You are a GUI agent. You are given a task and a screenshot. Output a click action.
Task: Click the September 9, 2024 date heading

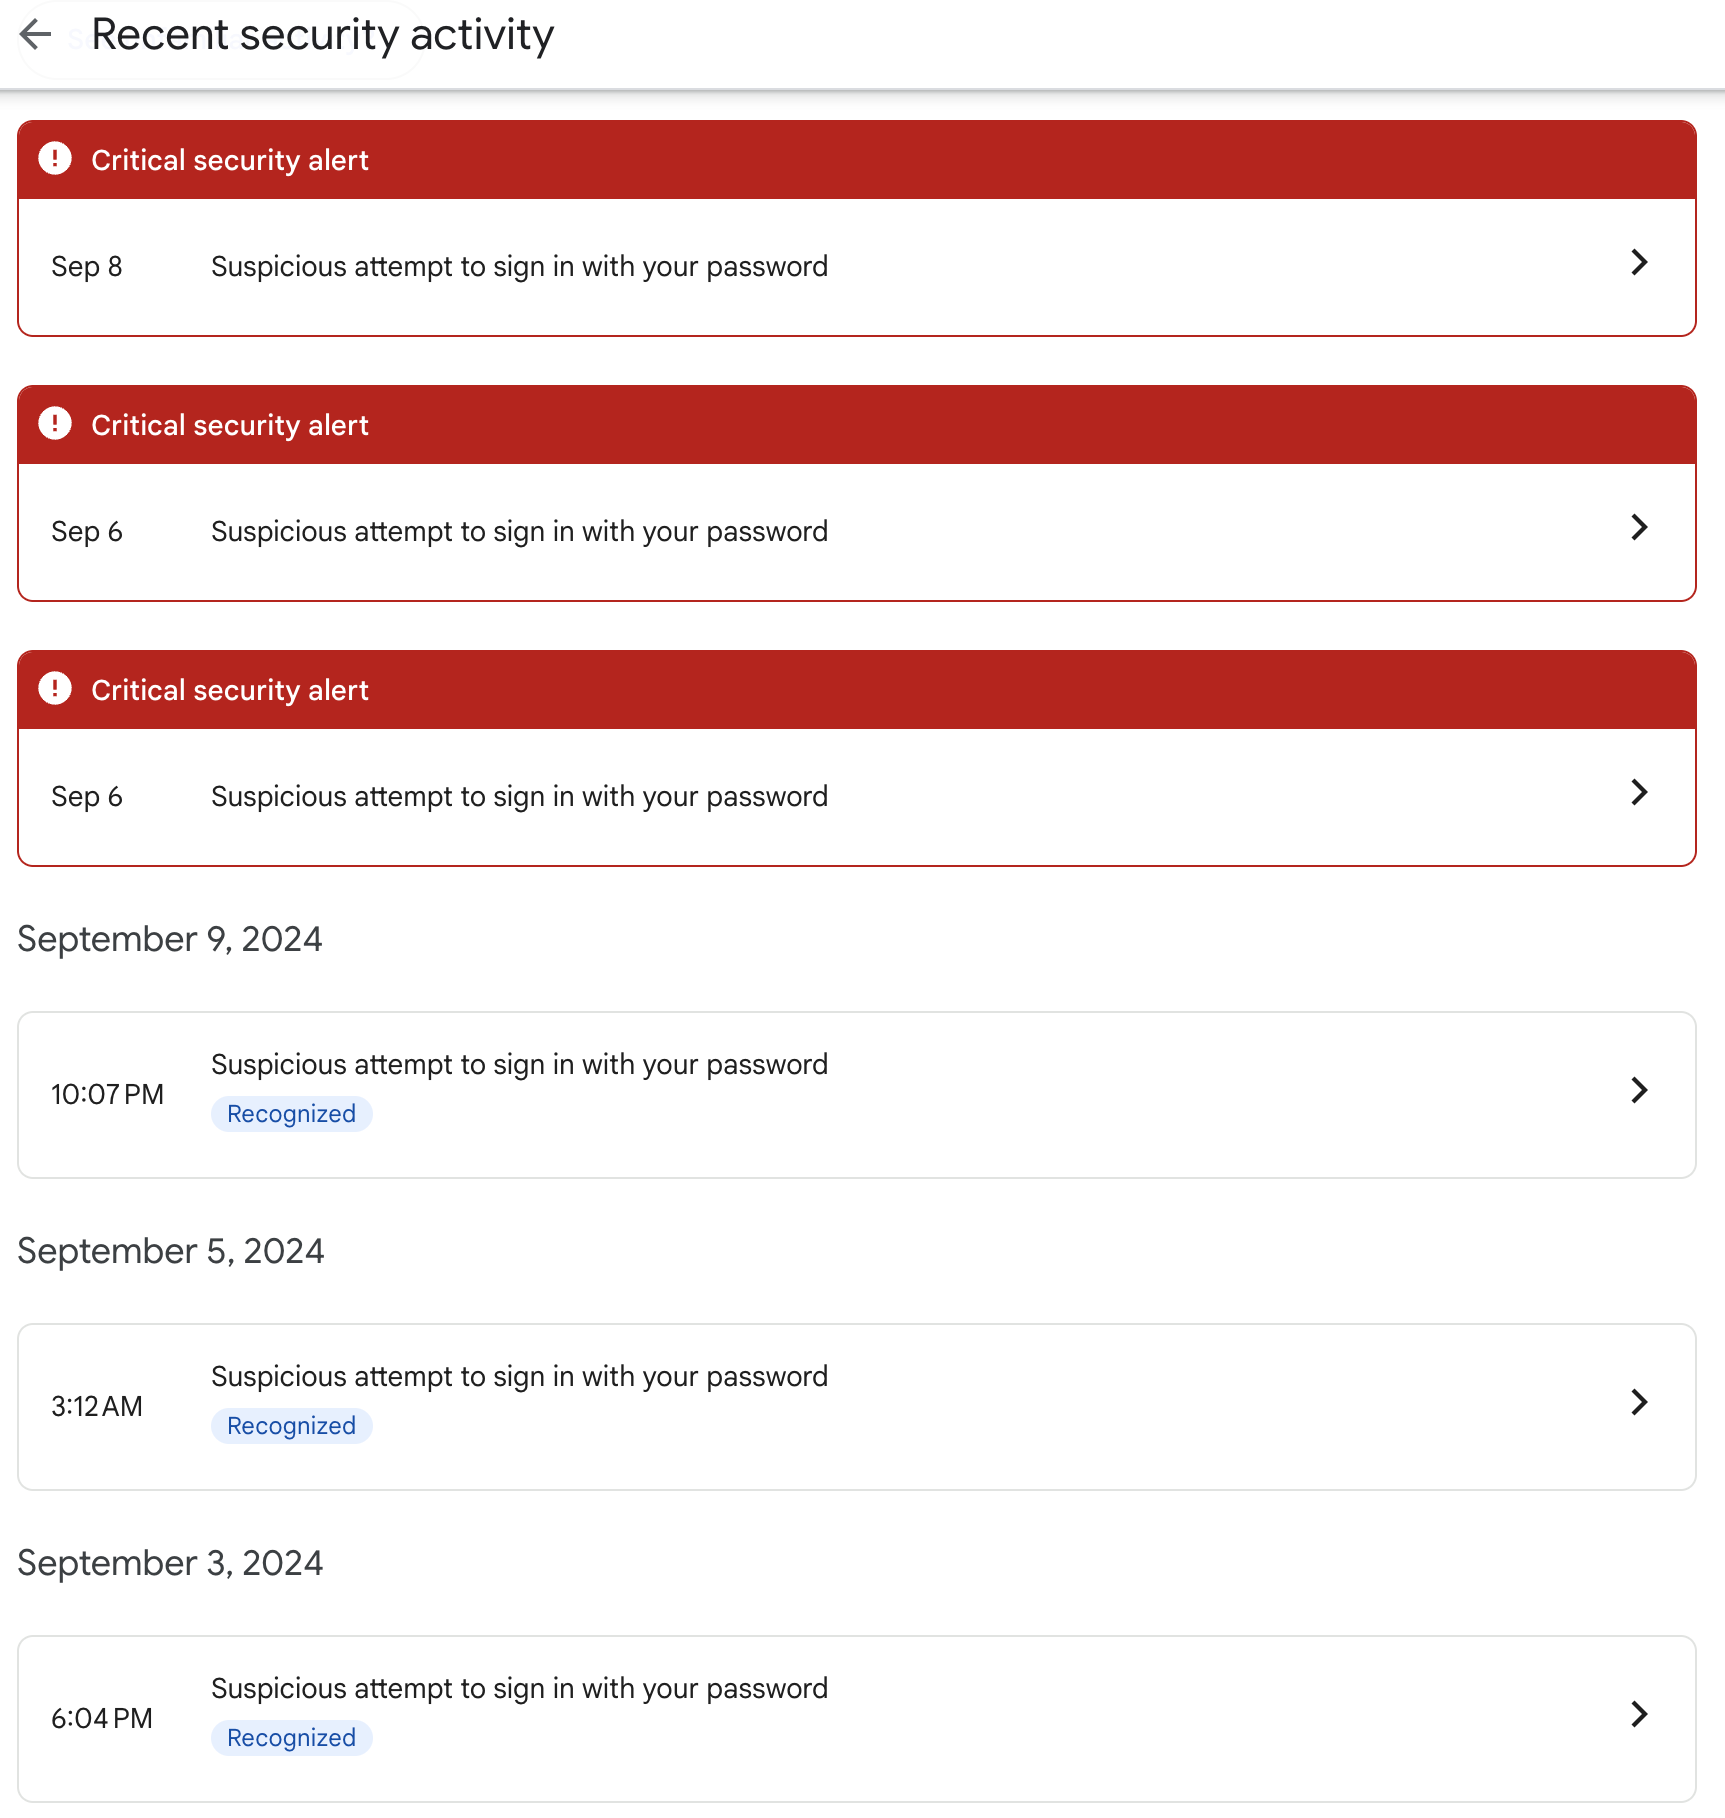pos(170,939)
